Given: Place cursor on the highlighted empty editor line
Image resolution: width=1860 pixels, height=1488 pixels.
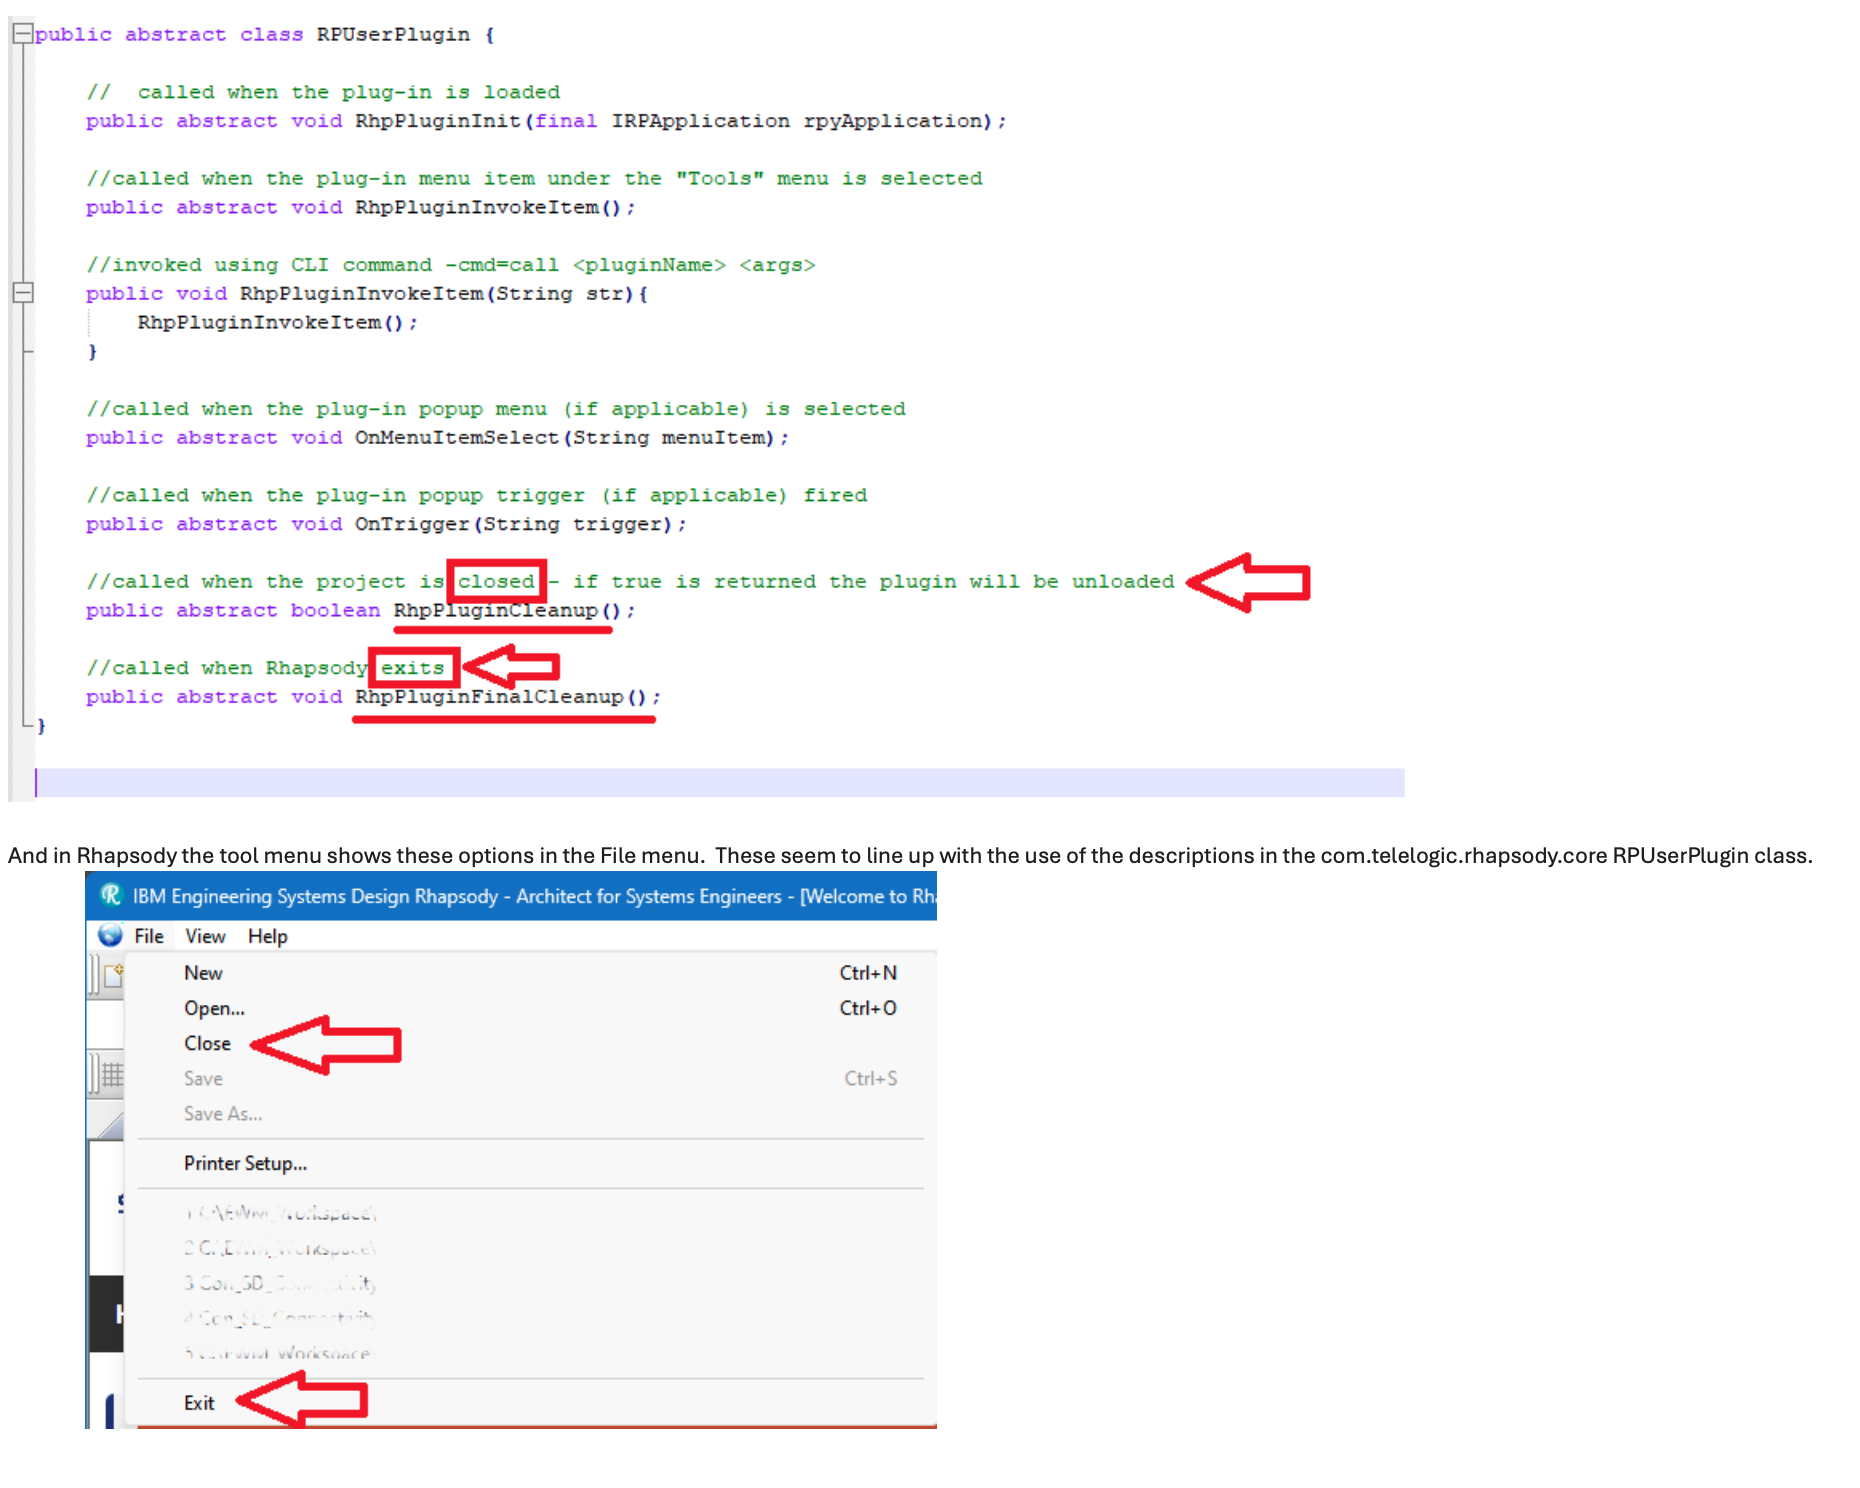Looking at the screenshot, I should pyautogui.click(x=700, y=783).
